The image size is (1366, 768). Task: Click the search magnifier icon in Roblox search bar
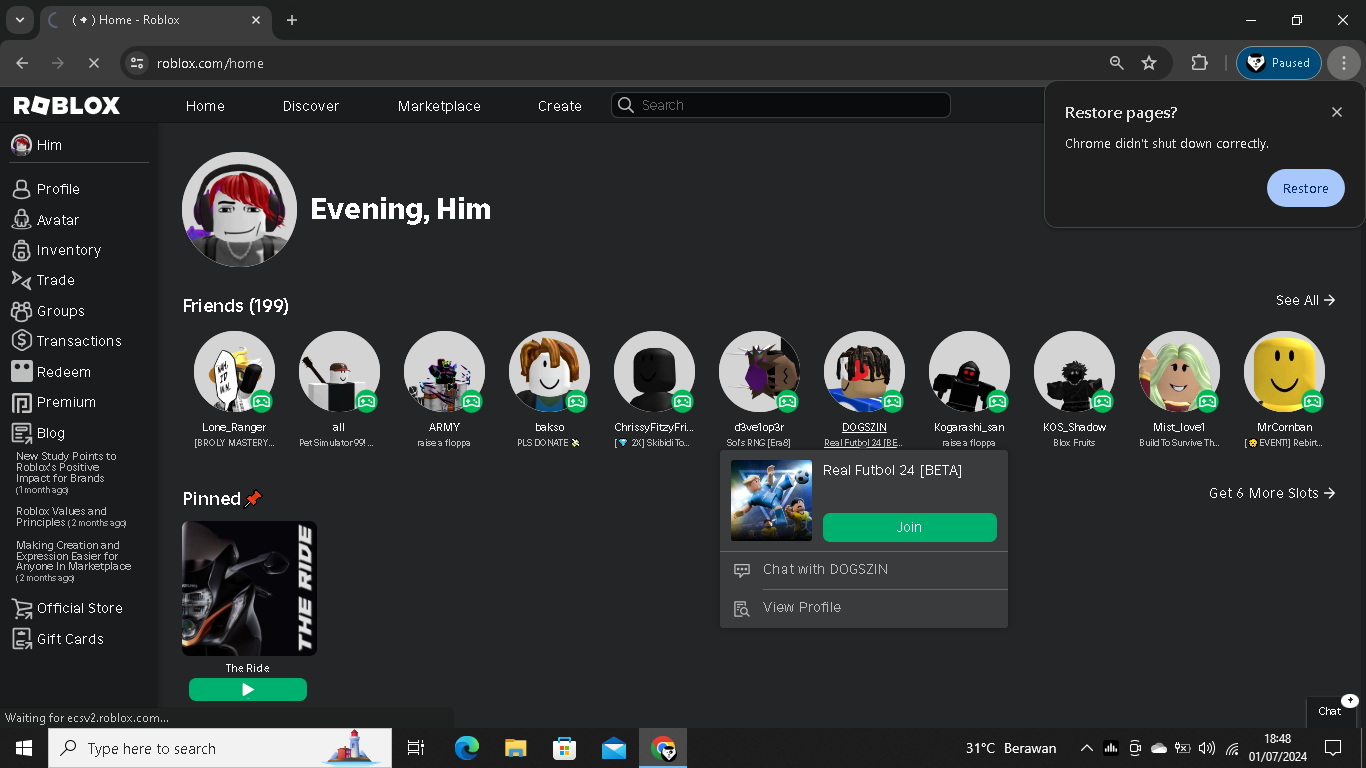626,105
